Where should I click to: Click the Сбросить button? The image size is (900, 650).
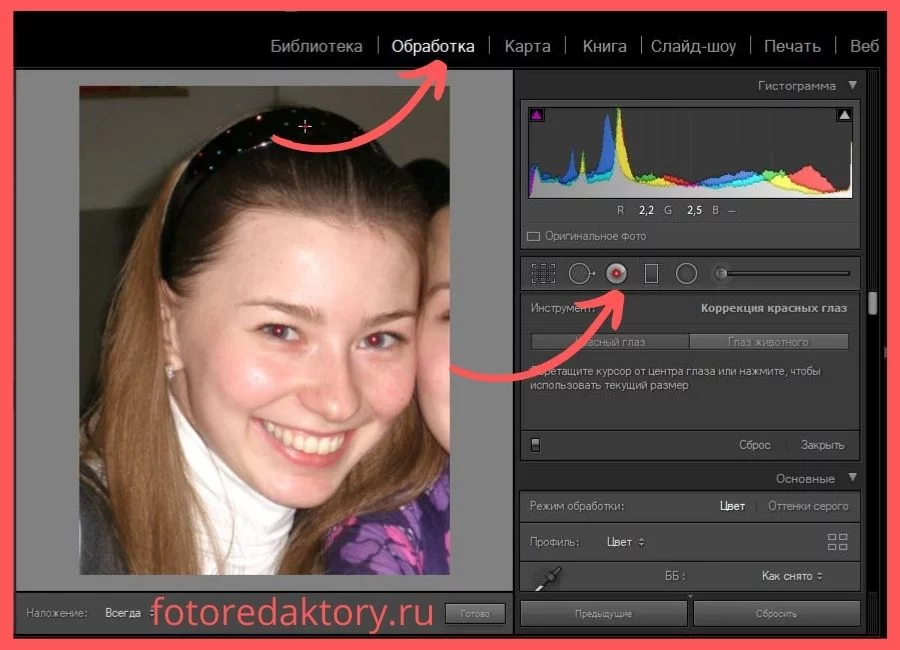pos(776,613)
